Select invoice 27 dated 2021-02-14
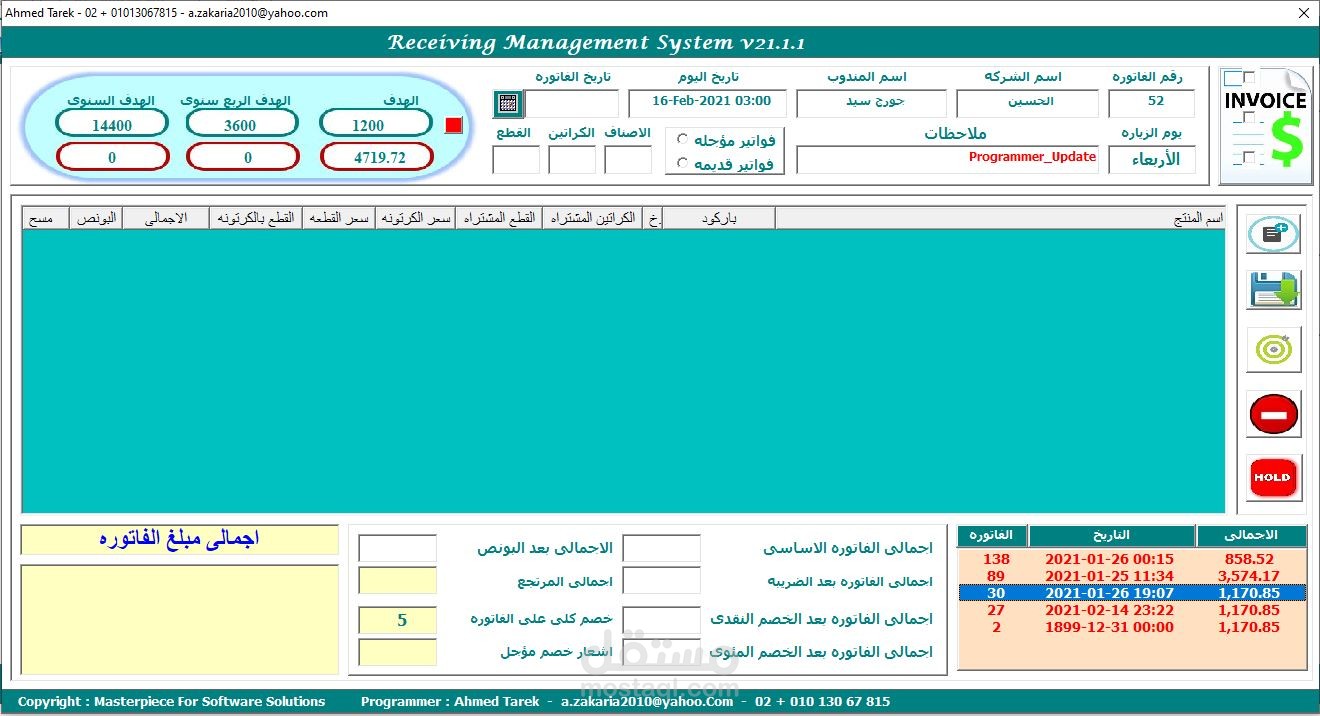The image size is (1320, 716). coord(1132,610)
